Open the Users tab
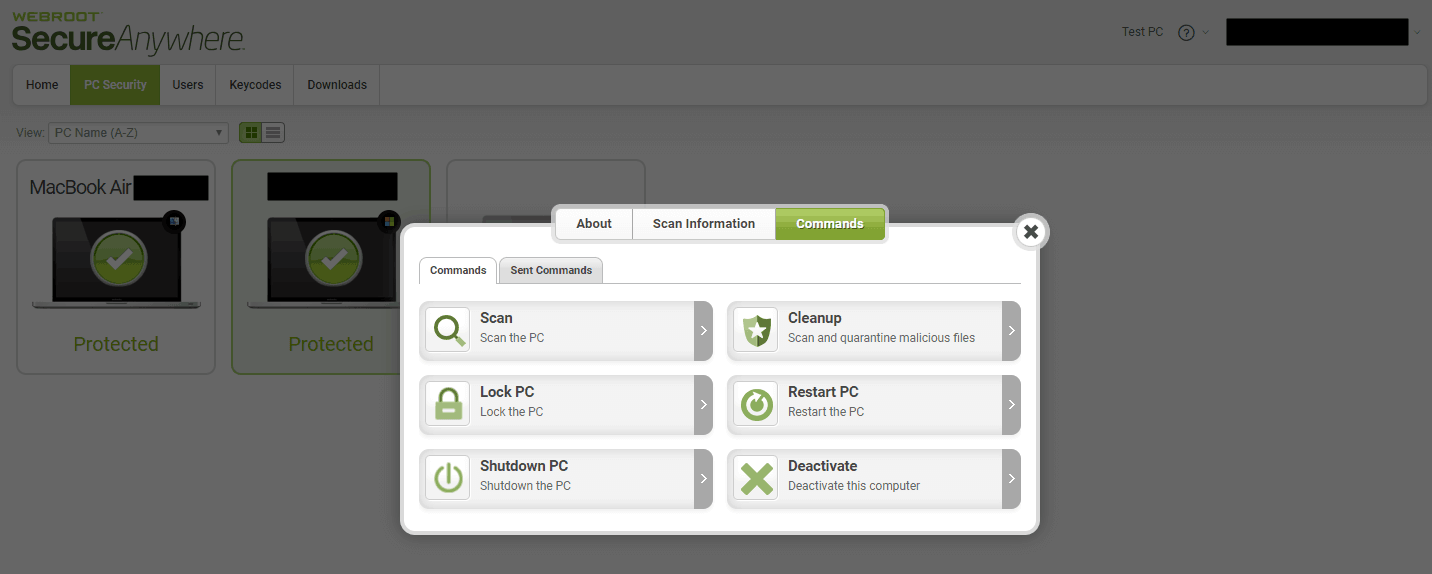The width and height of the screenshot is (1432, 574). point(188,85)
